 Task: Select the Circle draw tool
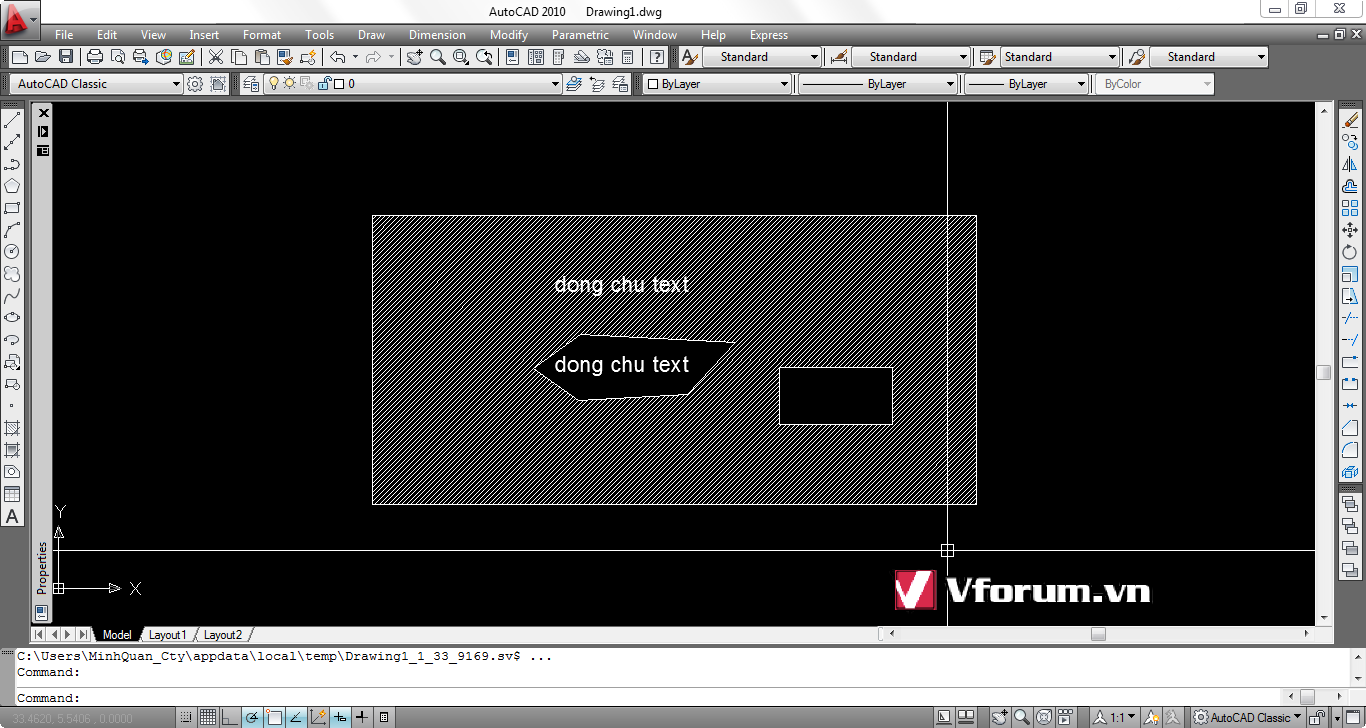(12, 252)
